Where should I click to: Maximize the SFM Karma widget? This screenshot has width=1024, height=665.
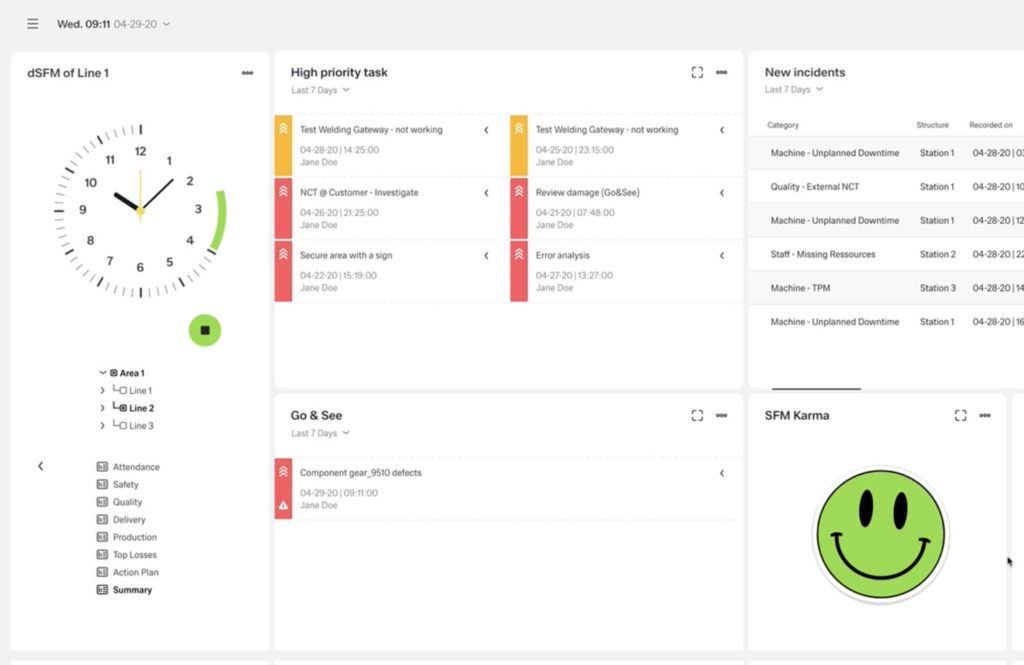[960, 416]
